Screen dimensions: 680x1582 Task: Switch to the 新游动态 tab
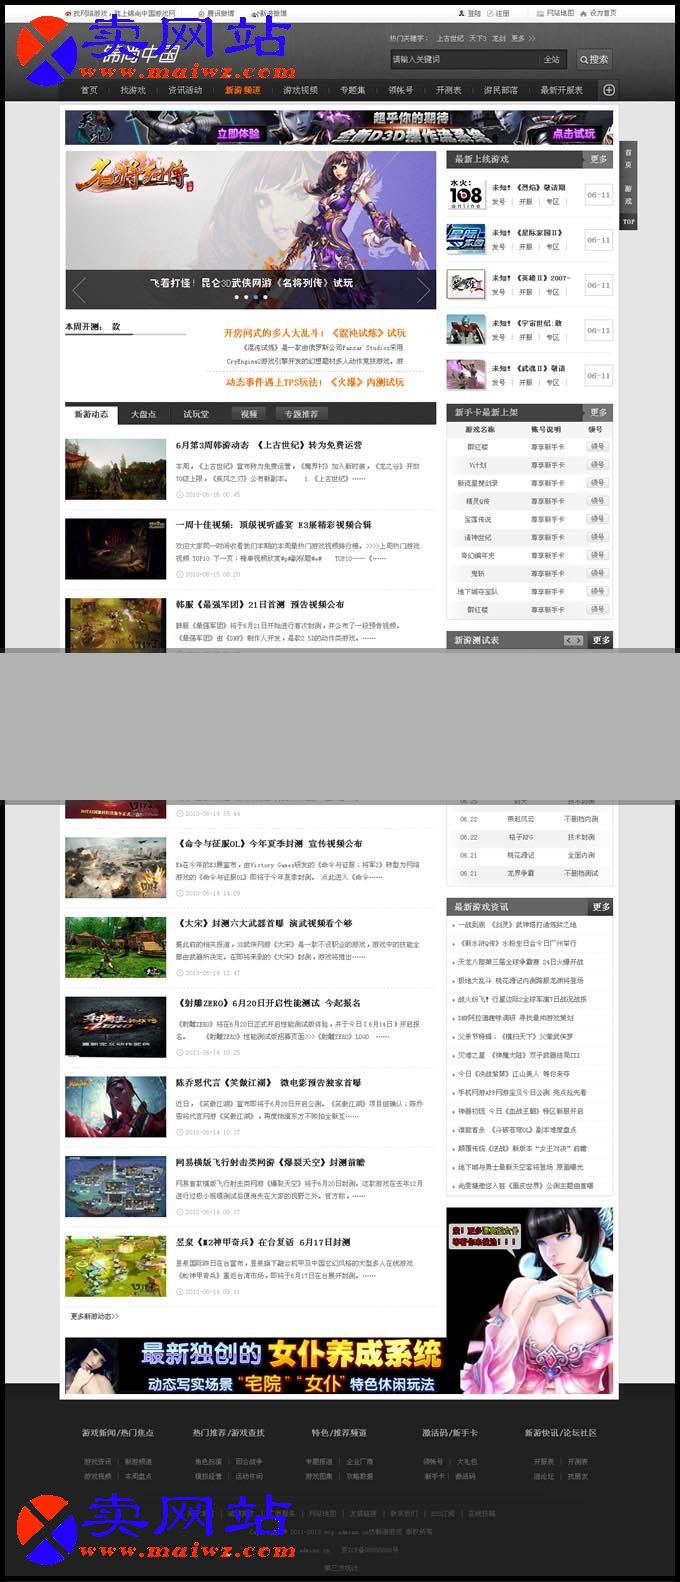click(x=91, y=414)
